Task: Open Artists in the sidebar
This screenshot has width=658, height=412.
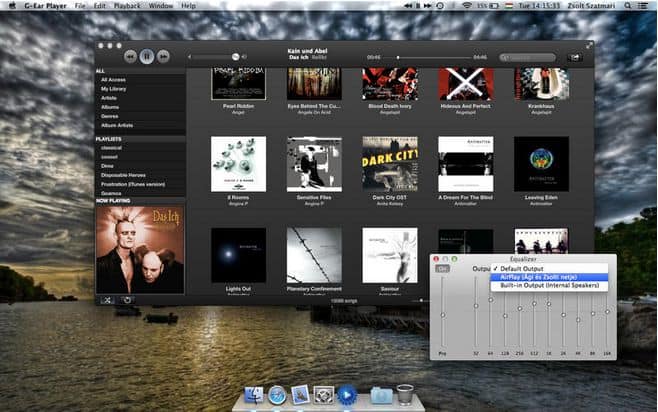Action: pos(109,98)
